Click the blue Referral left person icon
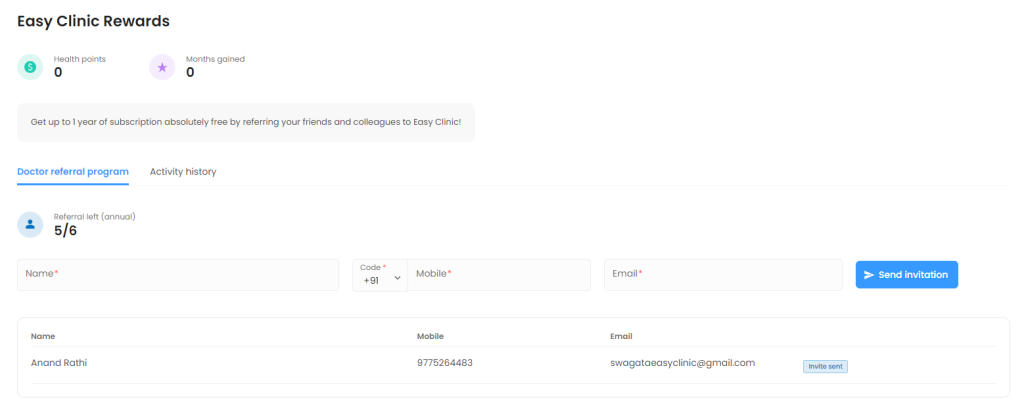Image resolution: width=1024 pixels, height=408 pixels. (30, 225)
